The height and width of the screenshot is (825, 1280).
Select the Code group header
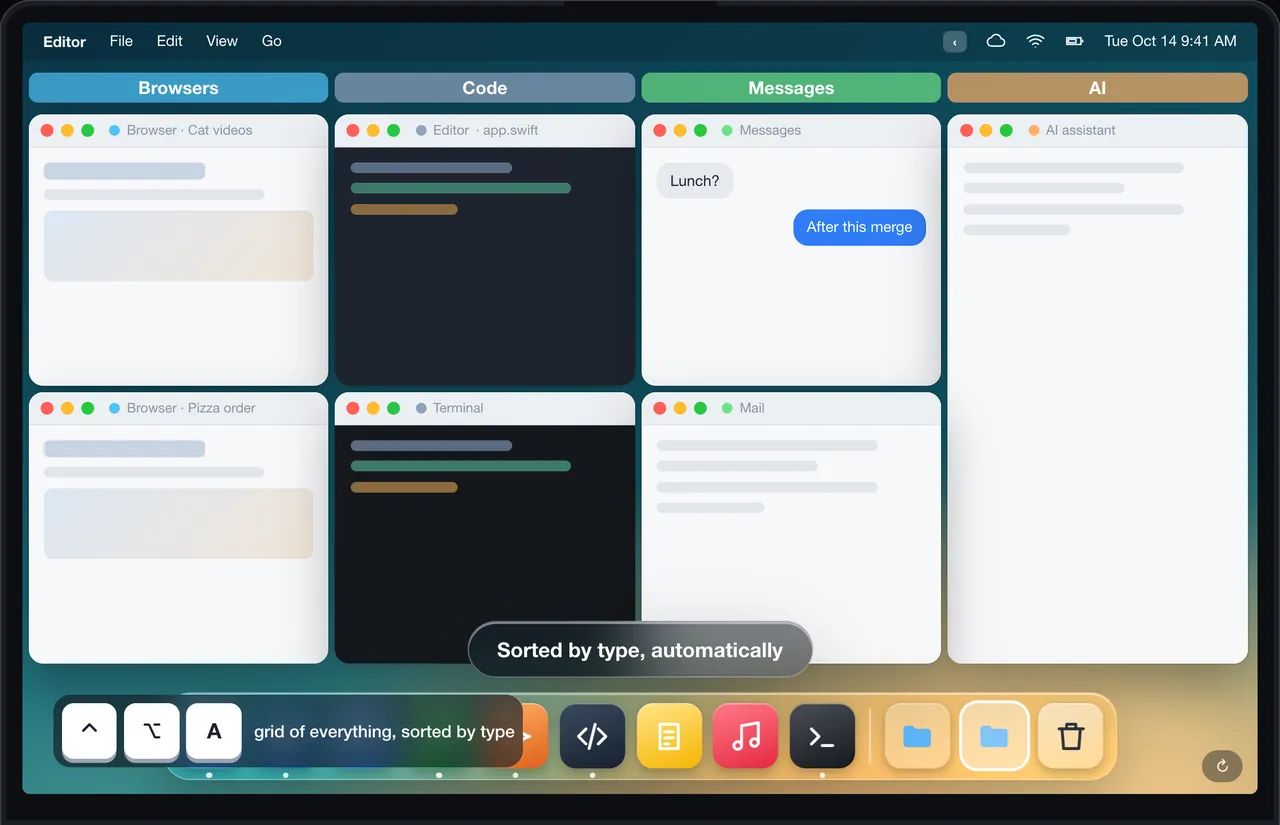click(x=485, y=88)
